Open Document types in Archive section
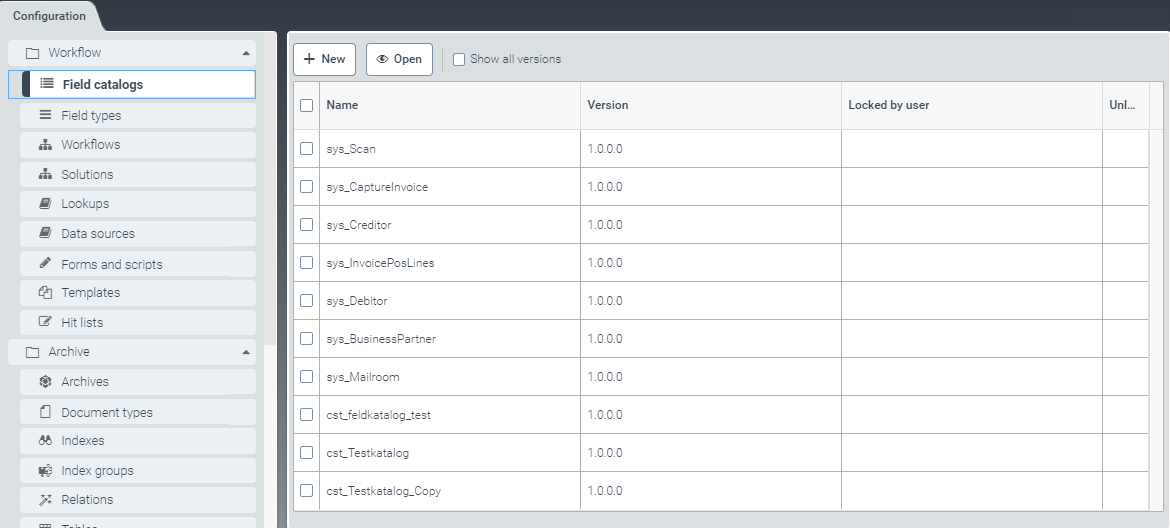The width and height of the screenshot is (1170, 528). tap(106, 412)
